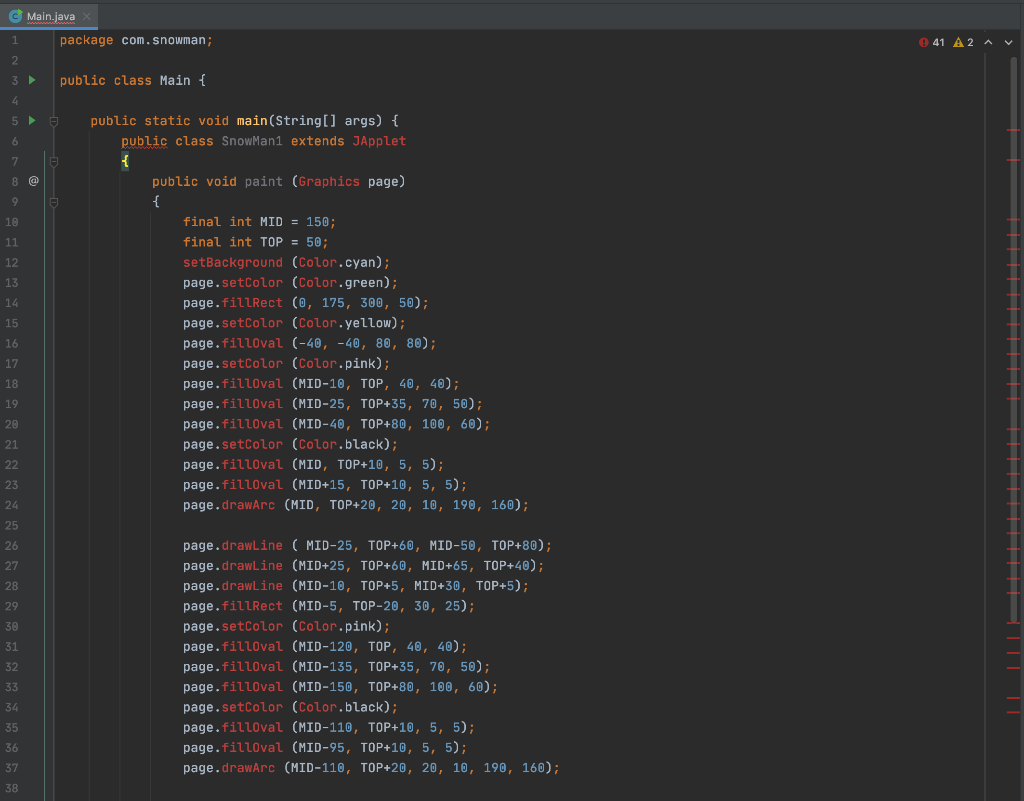Run the main method via green gutter arrow
Viewport: 1024px width, 801px height.
pyautogui.click(x=30, y=120)
